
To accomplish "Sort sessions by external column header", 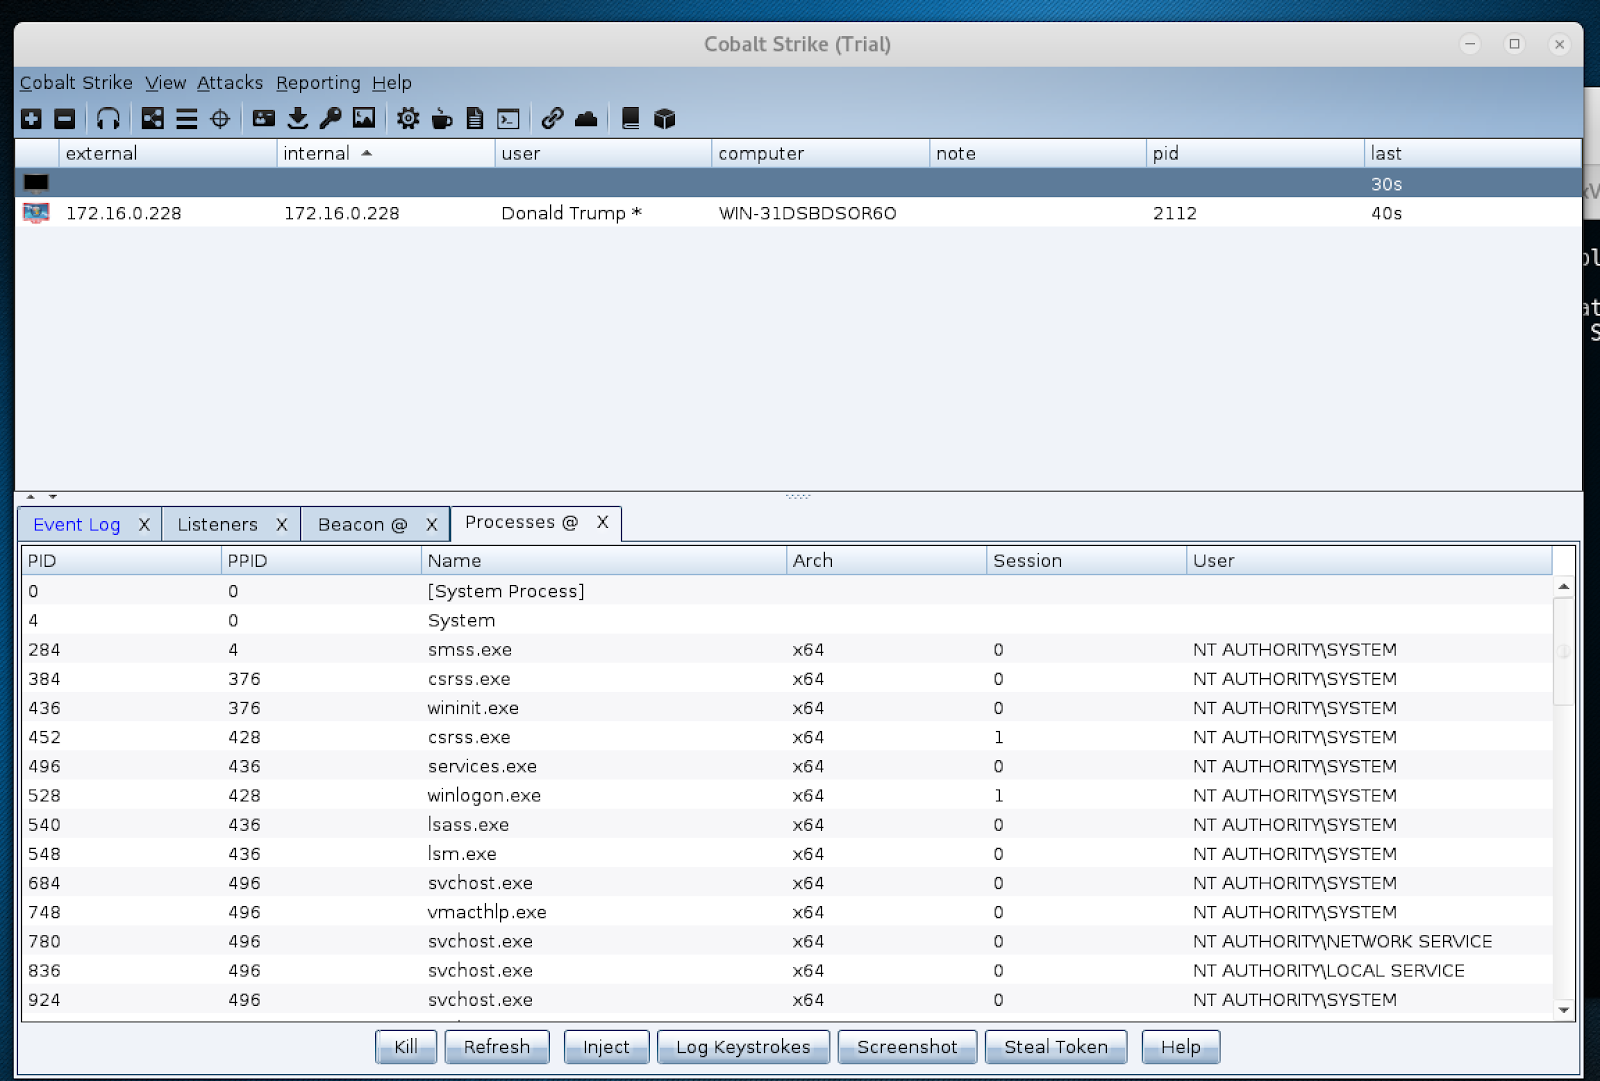I will point(168,153).
